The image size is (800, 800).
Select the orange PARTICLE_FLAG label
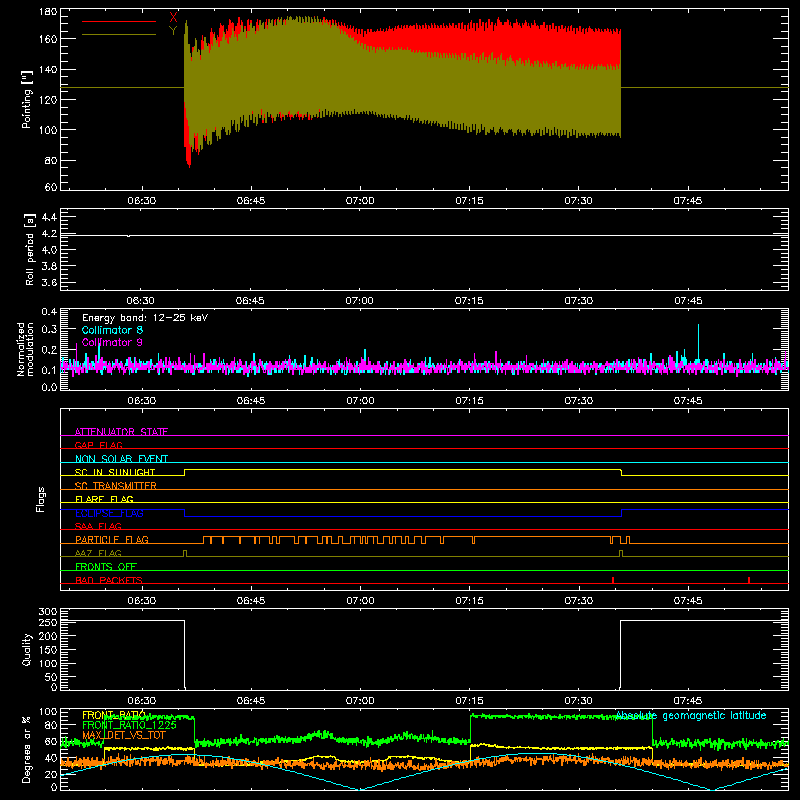pyautogui.click(x=112, y=540)
